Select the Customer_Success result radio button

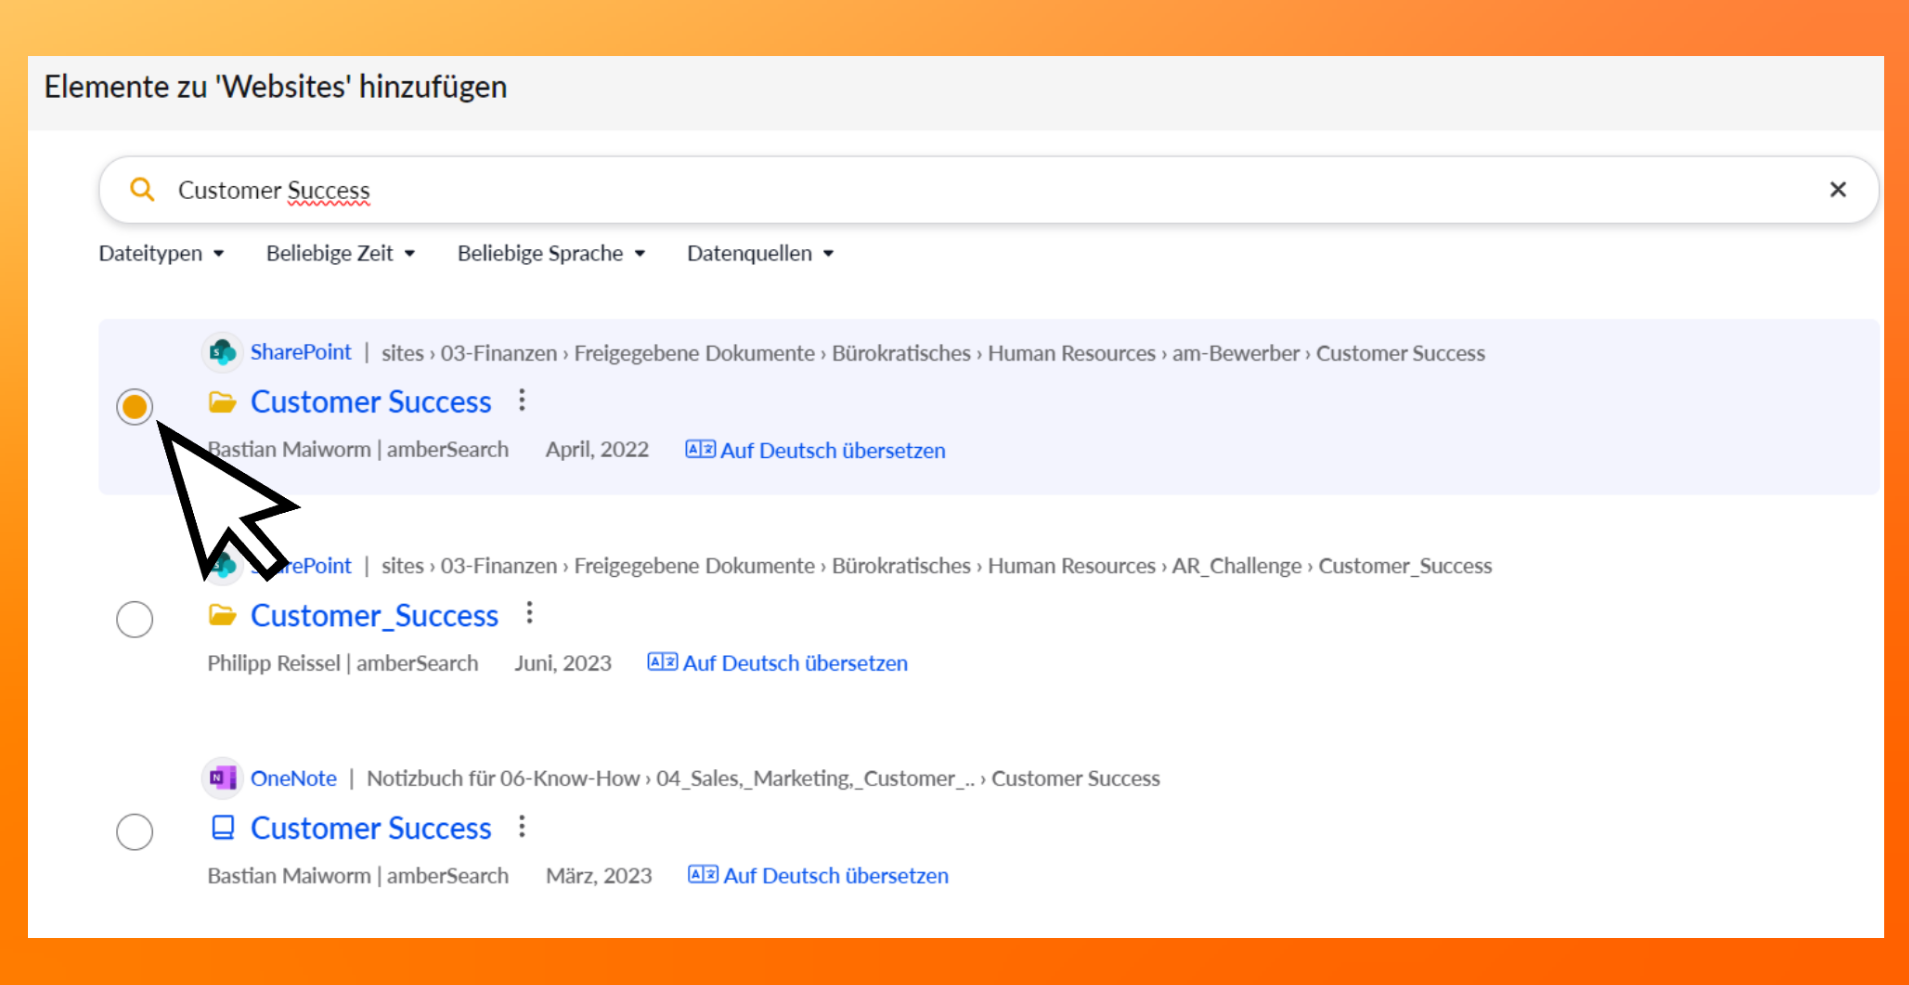[x=134, y=619]
